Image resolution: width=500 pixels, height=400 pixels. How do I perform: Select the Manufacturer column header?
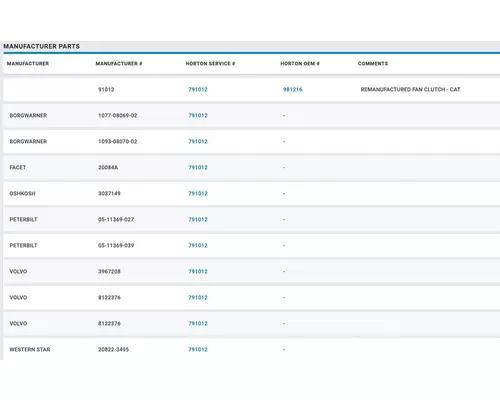point(28,63)
